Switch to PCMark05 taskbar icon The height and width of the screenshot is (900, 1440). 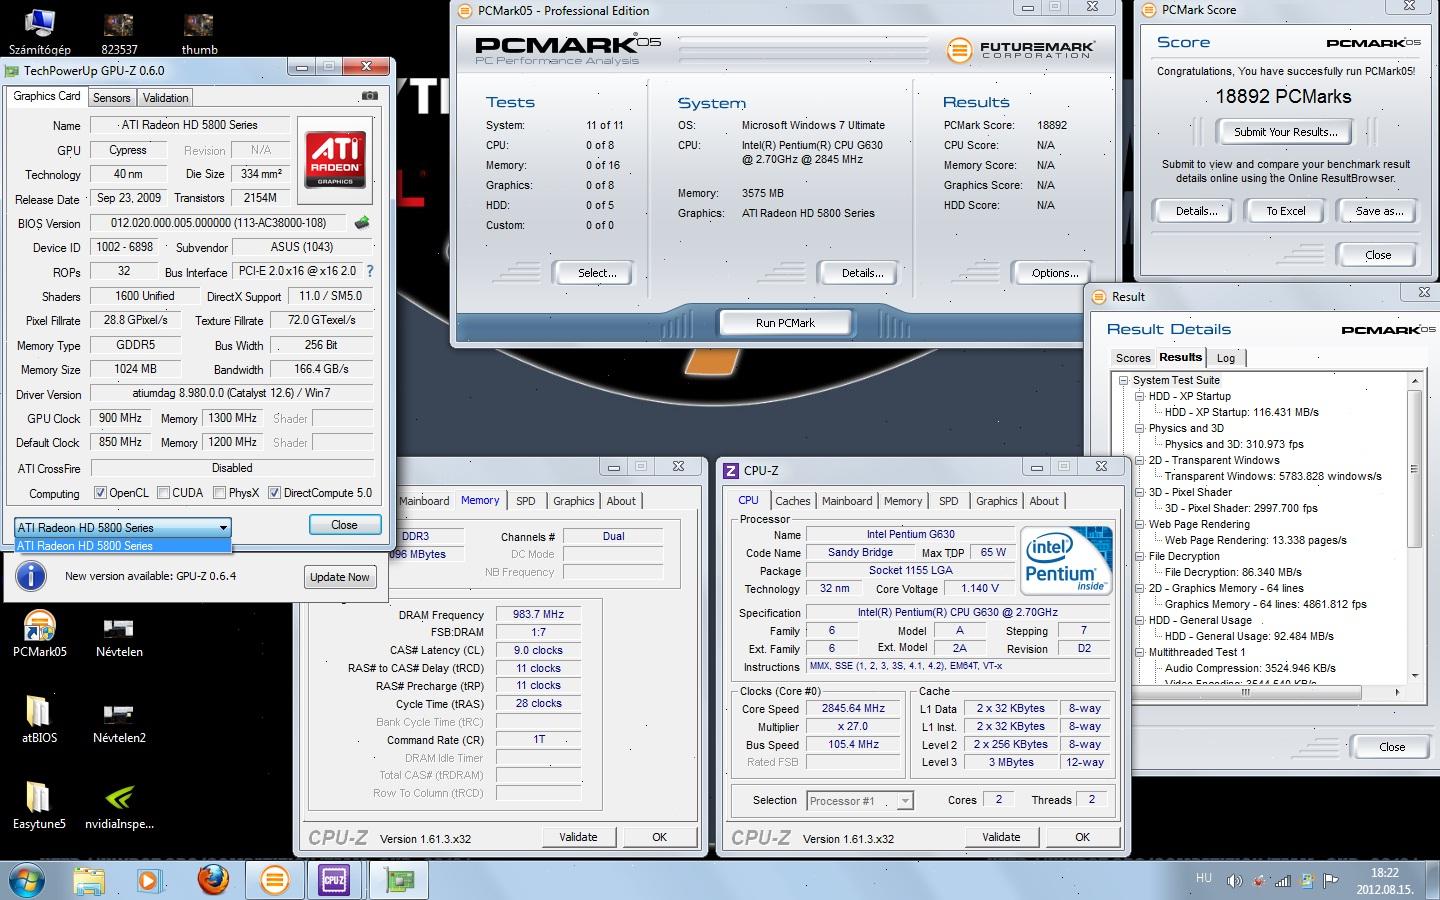[x=274, y=880]
